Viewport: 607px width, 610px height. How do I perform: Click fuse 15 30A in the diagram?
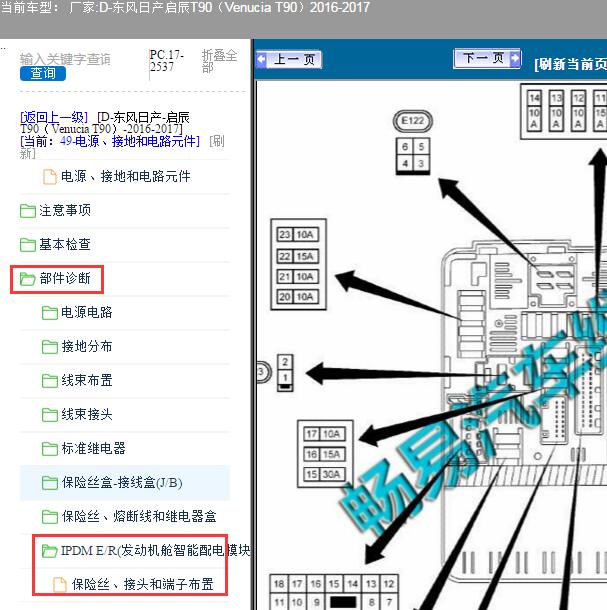coord(325,474)
